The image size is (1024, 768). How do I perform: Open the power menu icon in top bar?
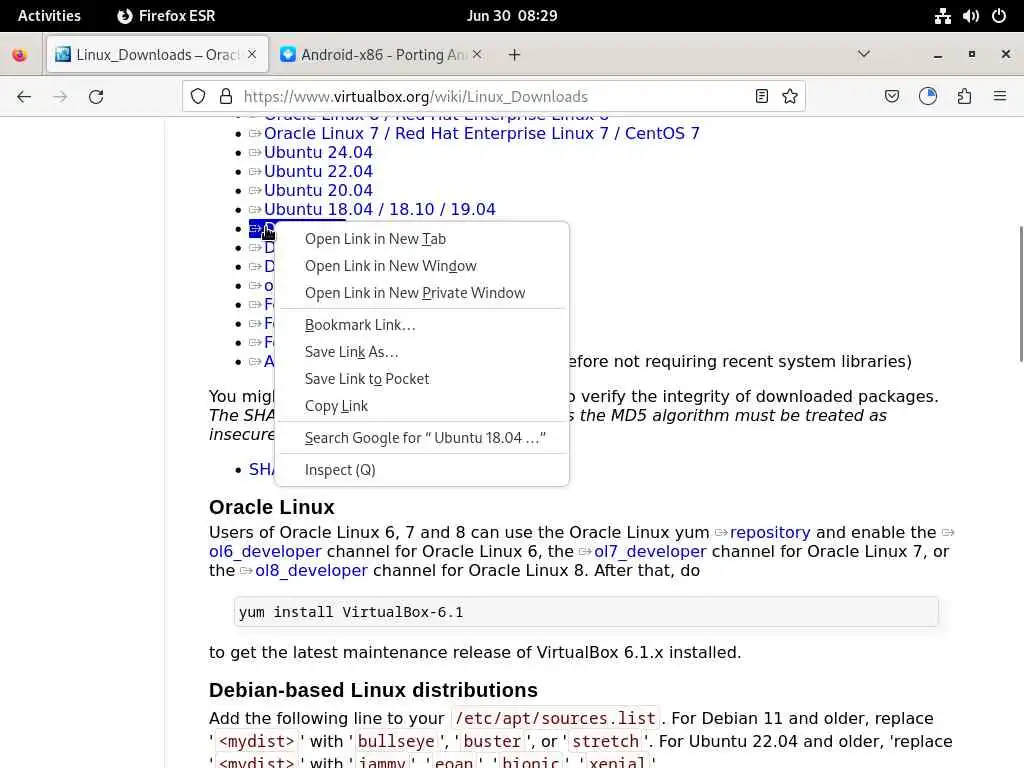pyautogui.click(x=999, y=16)
